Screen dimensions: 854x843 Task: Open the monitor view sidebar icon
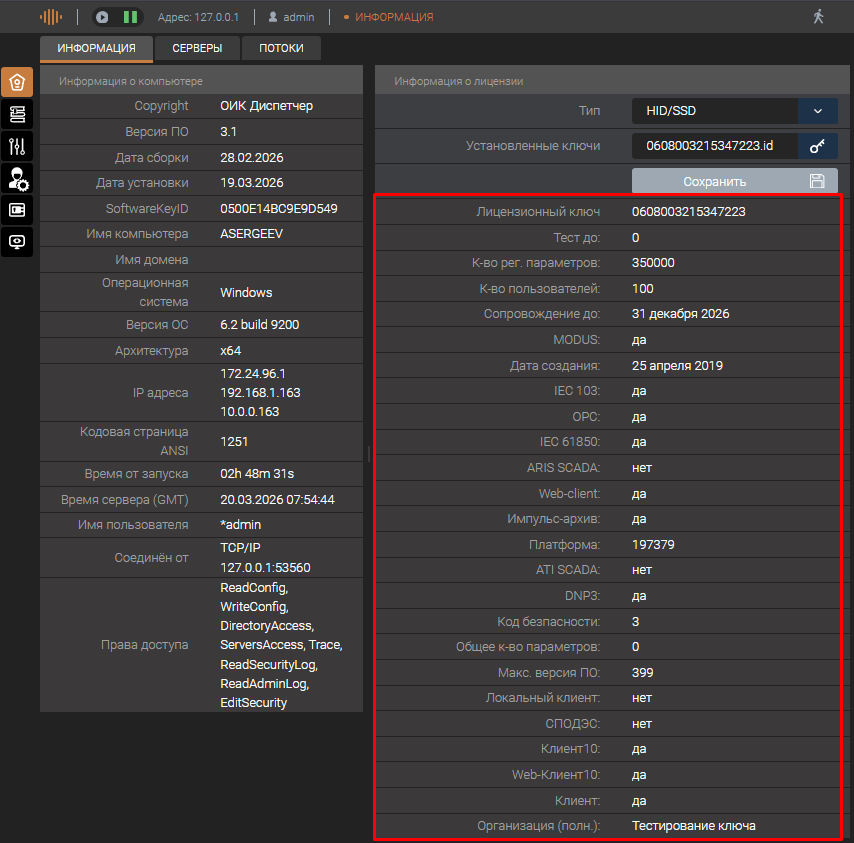coord(17,242)
